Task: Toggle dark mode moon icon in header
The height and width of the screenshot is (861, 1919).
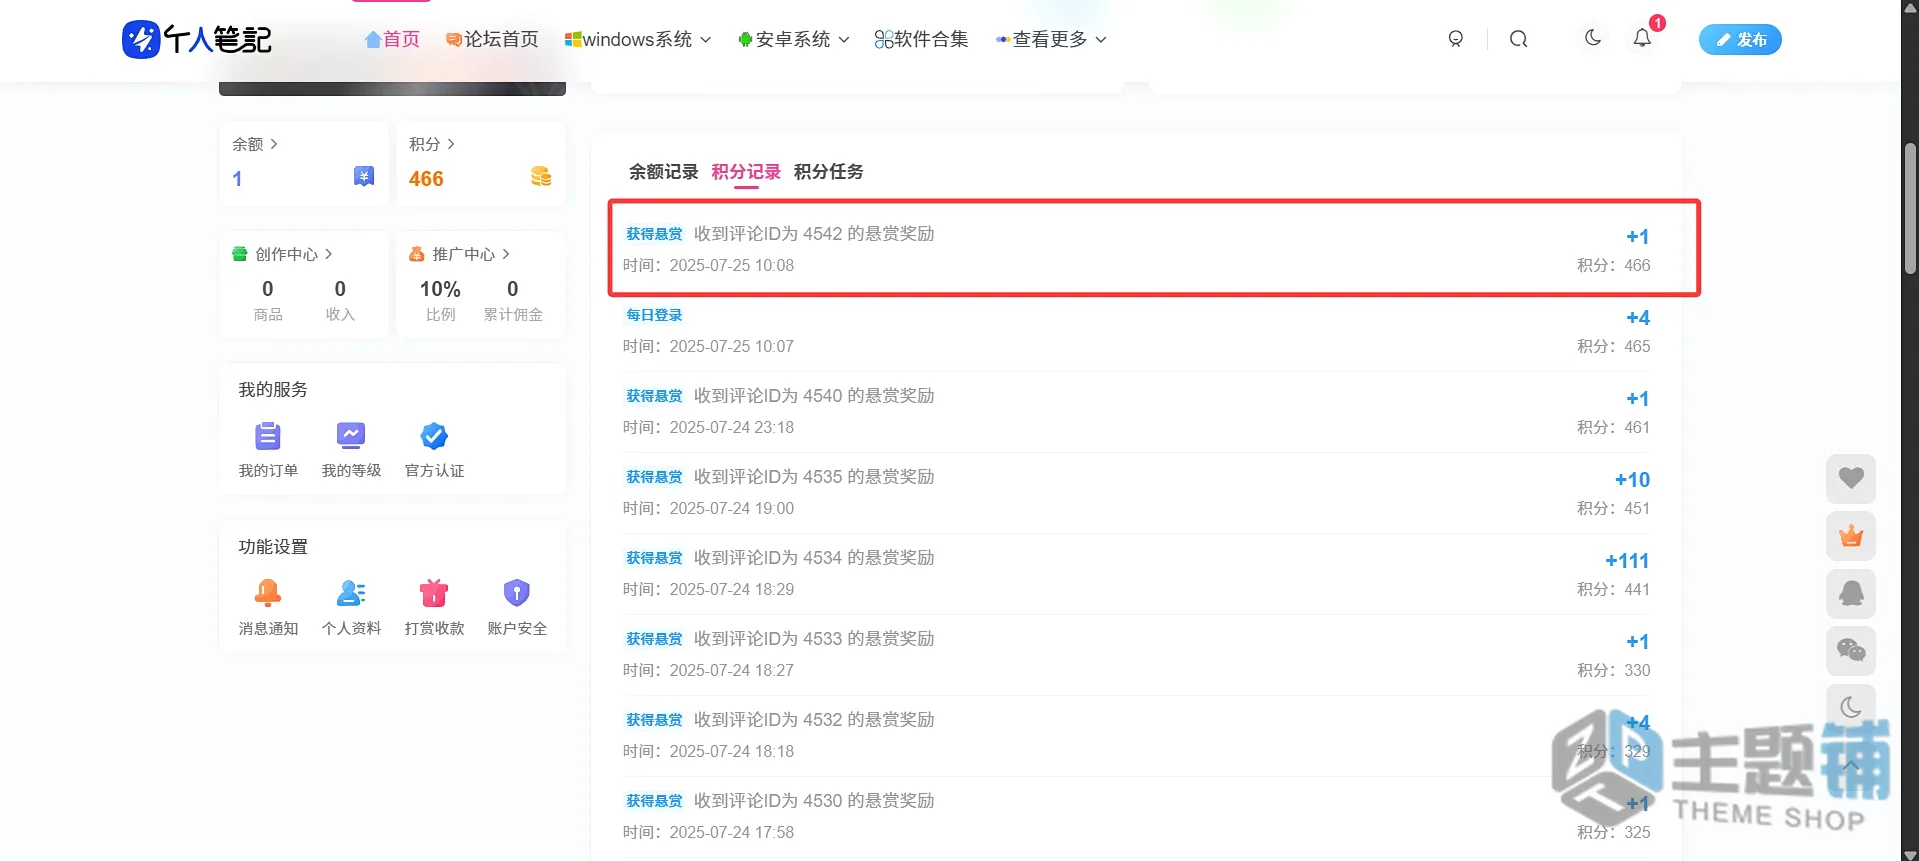Action: (x=1593, y=38)
